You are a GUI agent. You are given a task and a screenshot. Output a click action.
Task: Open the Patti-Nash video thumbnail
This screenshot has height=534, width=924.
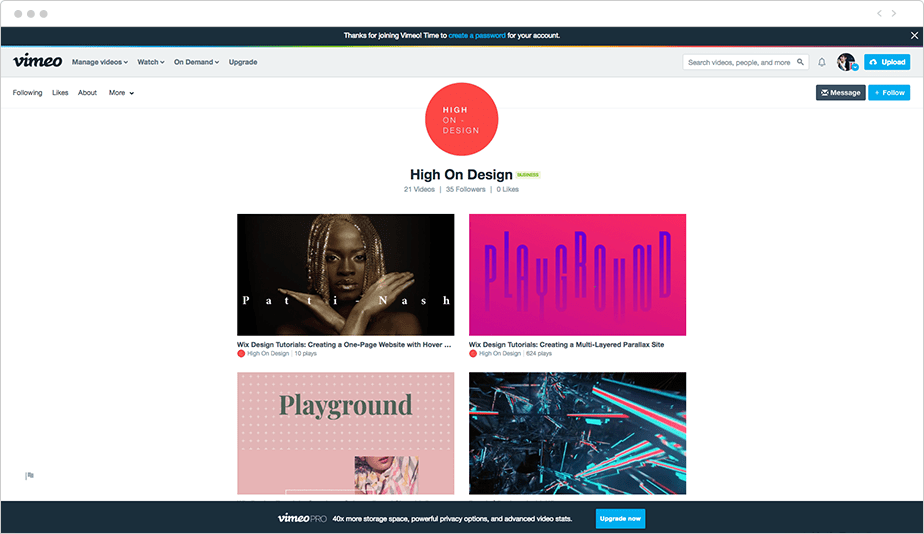point(345,275)
